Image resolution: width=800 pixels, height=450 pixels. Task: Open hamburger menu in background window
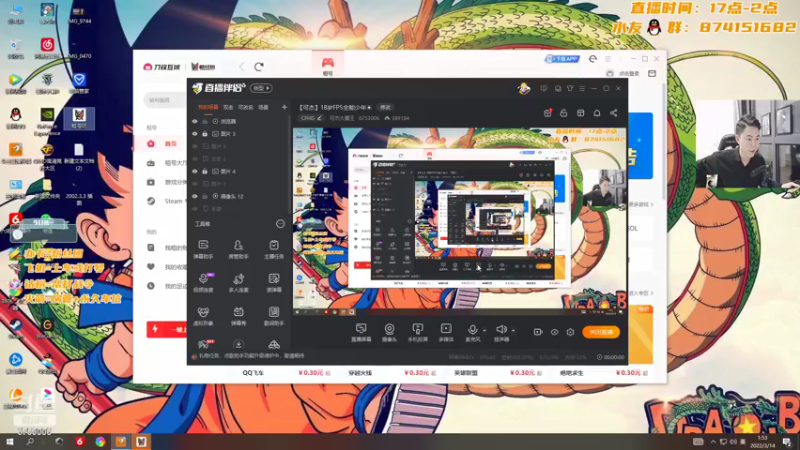click(x=608, y=59)
